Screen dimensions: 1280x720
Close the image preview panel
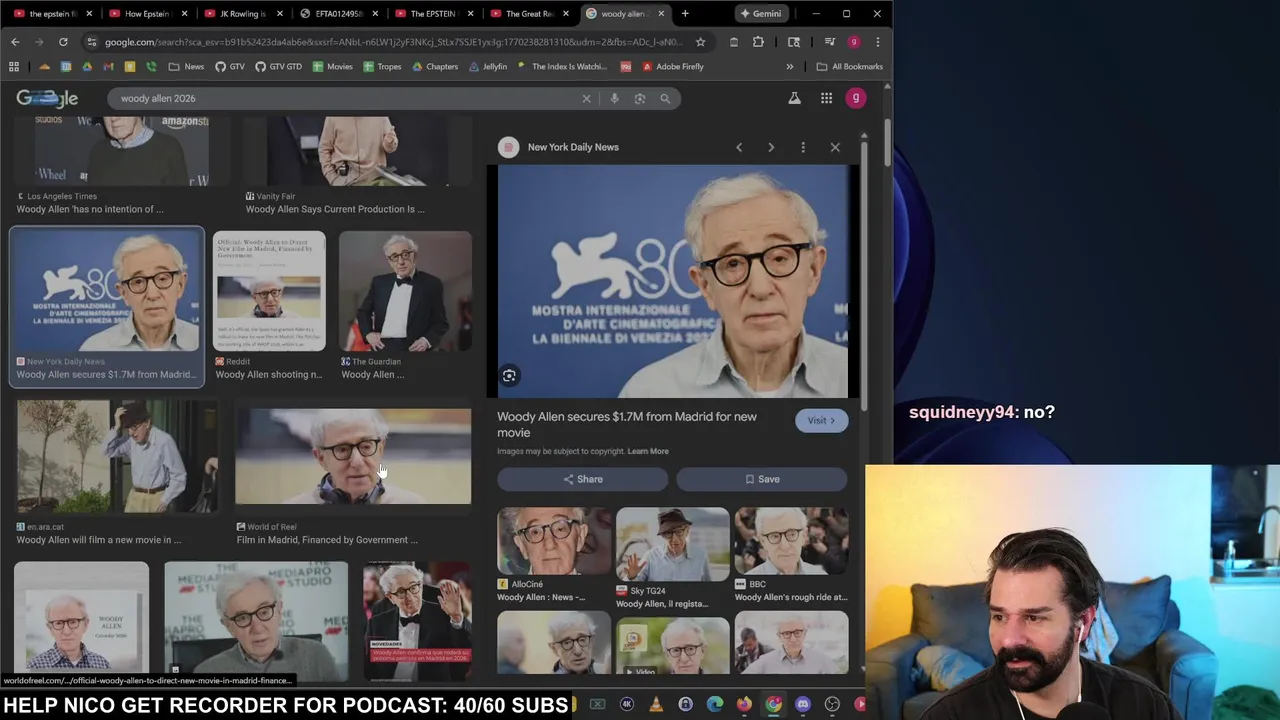pyautogui.click(x=835, y=147)
